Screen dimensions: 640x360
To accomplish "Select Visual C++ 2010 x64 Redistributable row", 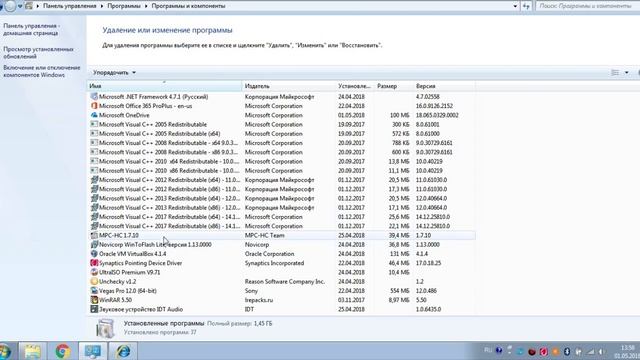I will 281,161.
